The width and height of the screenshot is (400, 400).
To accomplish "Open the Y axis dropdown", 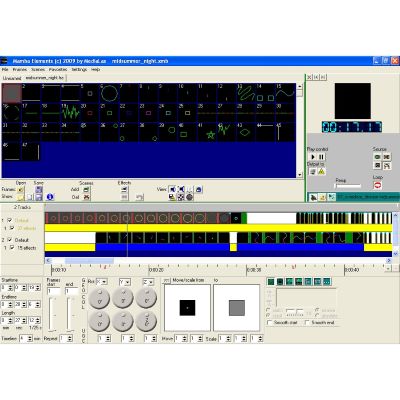I will (x=125, y=282).
